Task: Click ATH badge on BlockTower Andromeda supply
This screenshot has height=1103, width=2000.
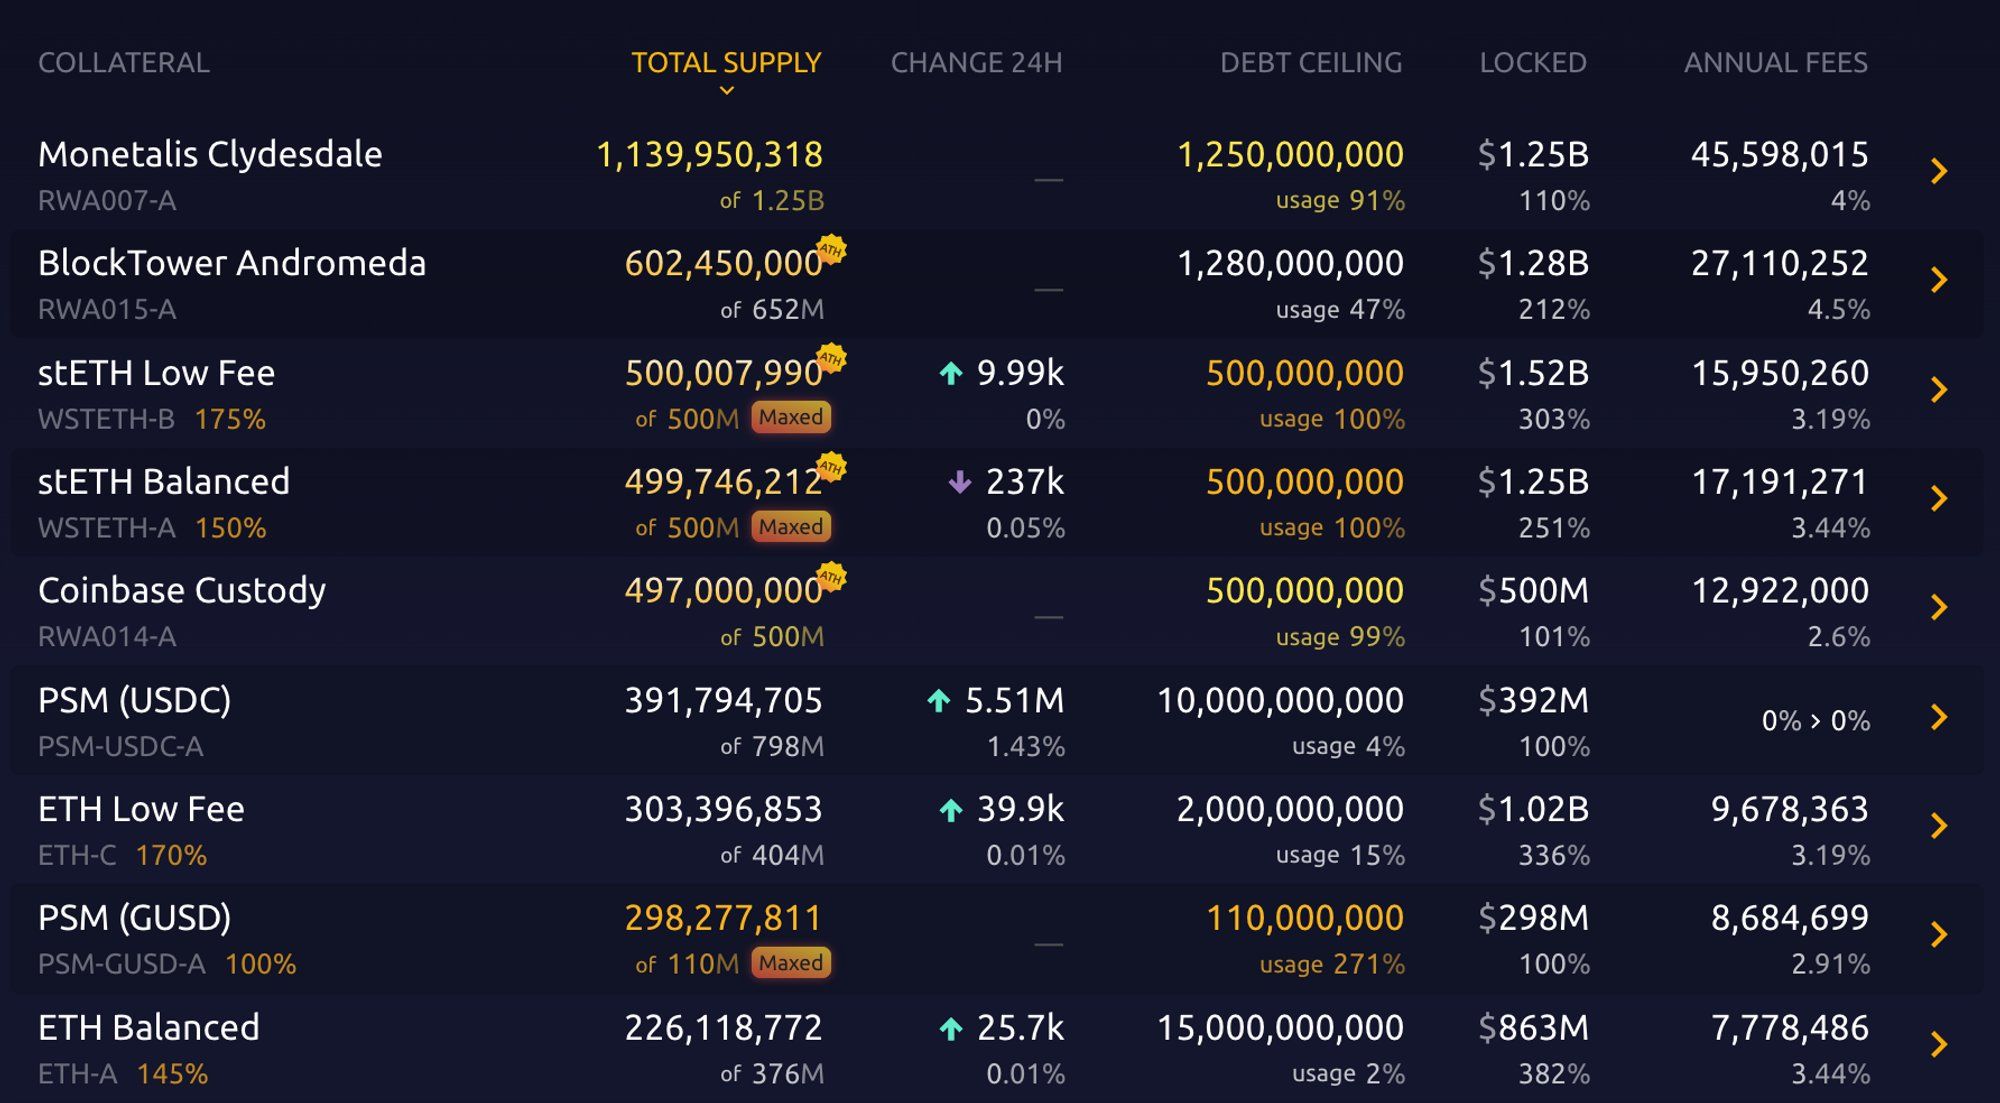Action: (x=831, y=249)
